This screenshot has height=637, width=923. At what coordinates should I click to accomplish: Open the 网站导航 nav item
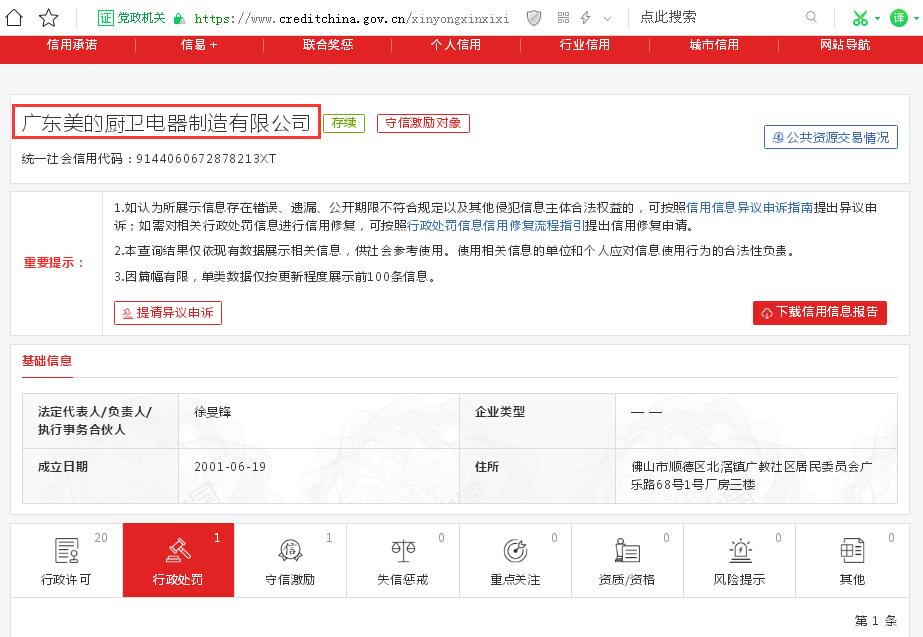click(845, 45)
